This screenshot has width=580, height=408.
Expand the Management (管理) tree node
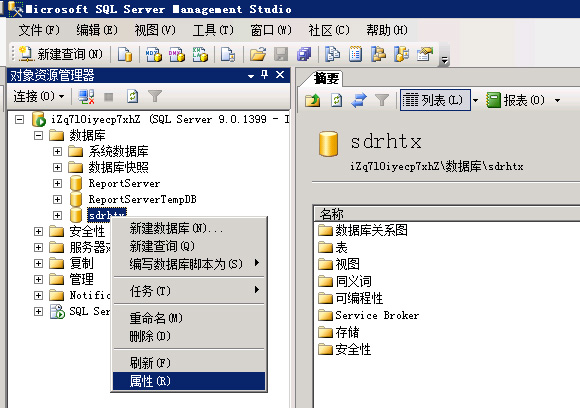pos(38,279)
